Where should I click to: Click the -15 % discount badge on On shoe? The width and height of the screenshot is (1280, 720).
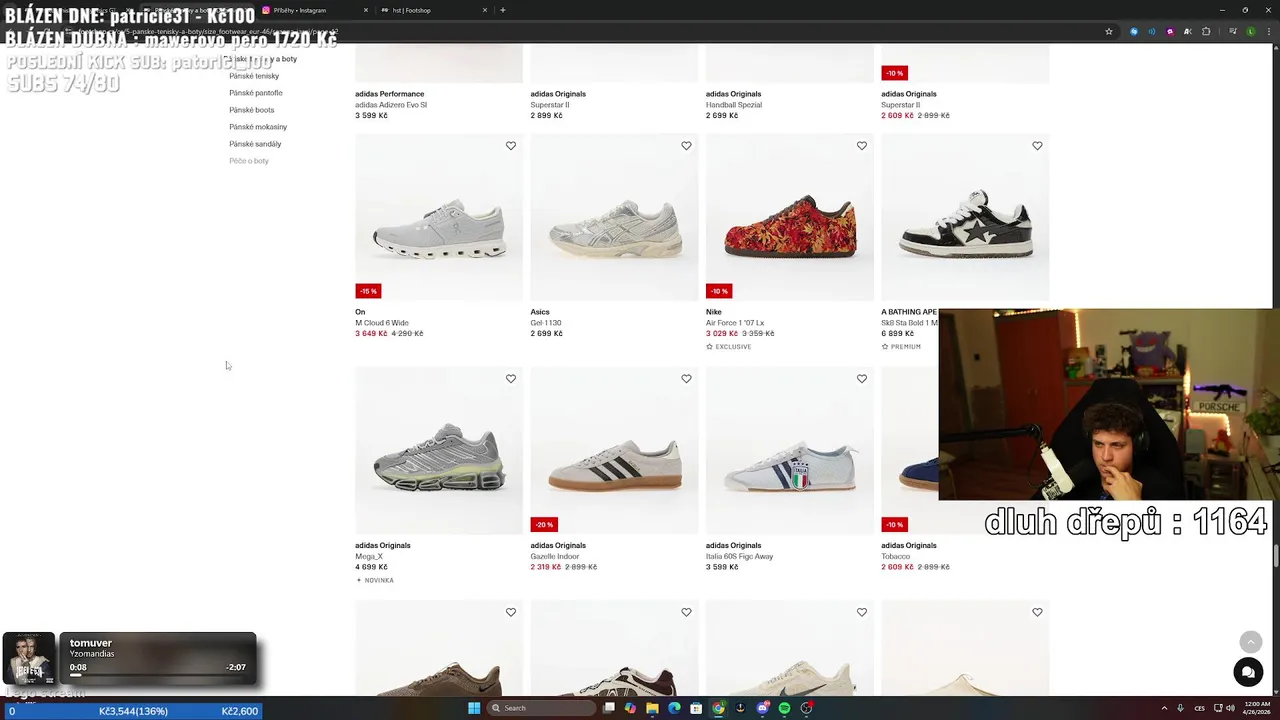click(368, 291)
